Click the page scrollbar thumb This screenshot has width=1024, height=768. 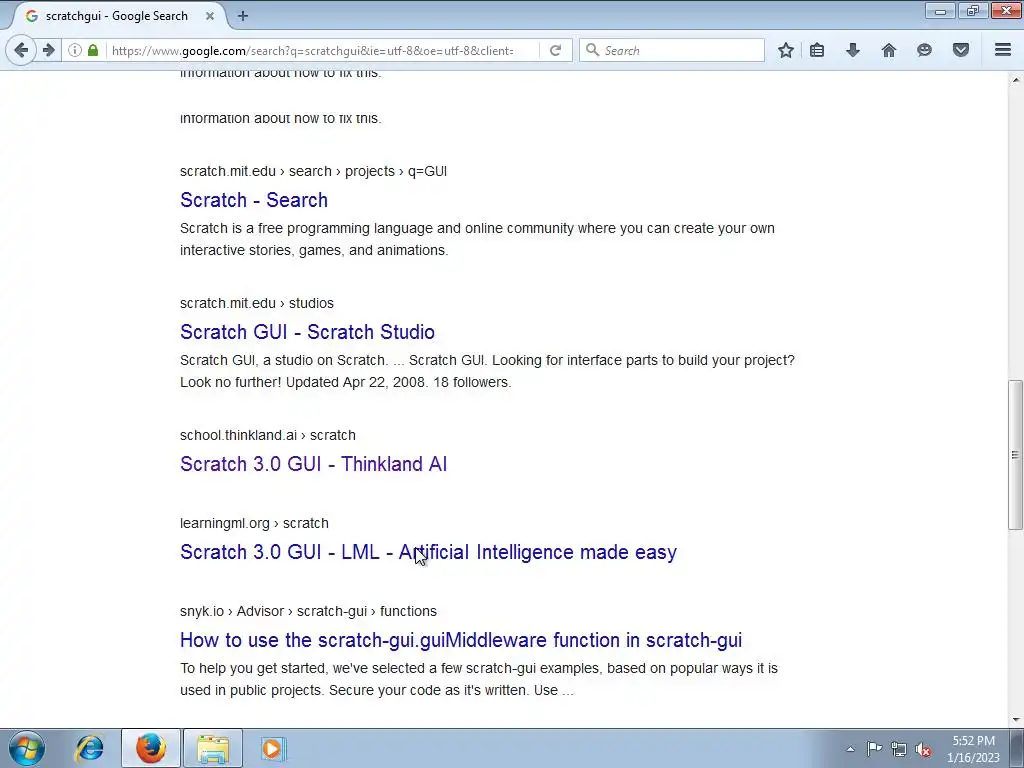coord(1015,455)
